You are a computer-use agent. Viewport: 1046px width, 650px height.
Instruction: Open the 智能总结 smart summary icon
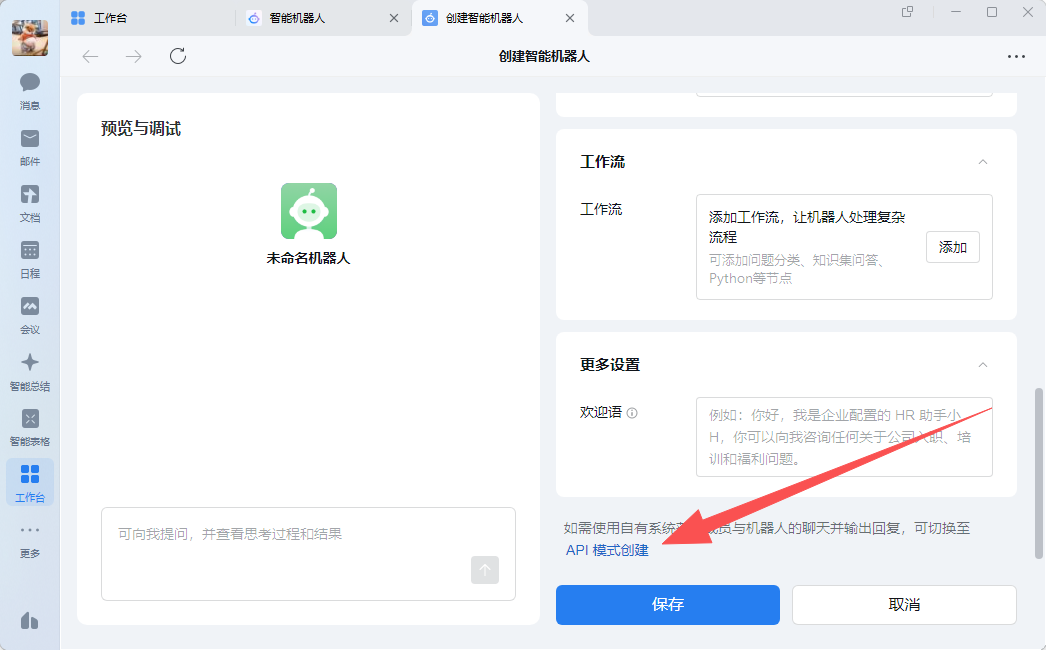point(30,363)
